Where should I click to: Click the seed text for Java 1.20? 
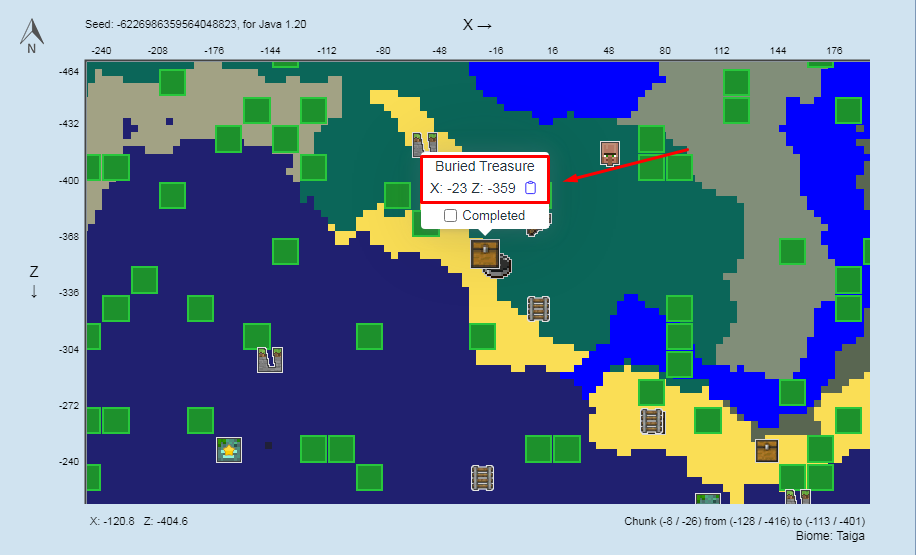(x=196, y=24)
